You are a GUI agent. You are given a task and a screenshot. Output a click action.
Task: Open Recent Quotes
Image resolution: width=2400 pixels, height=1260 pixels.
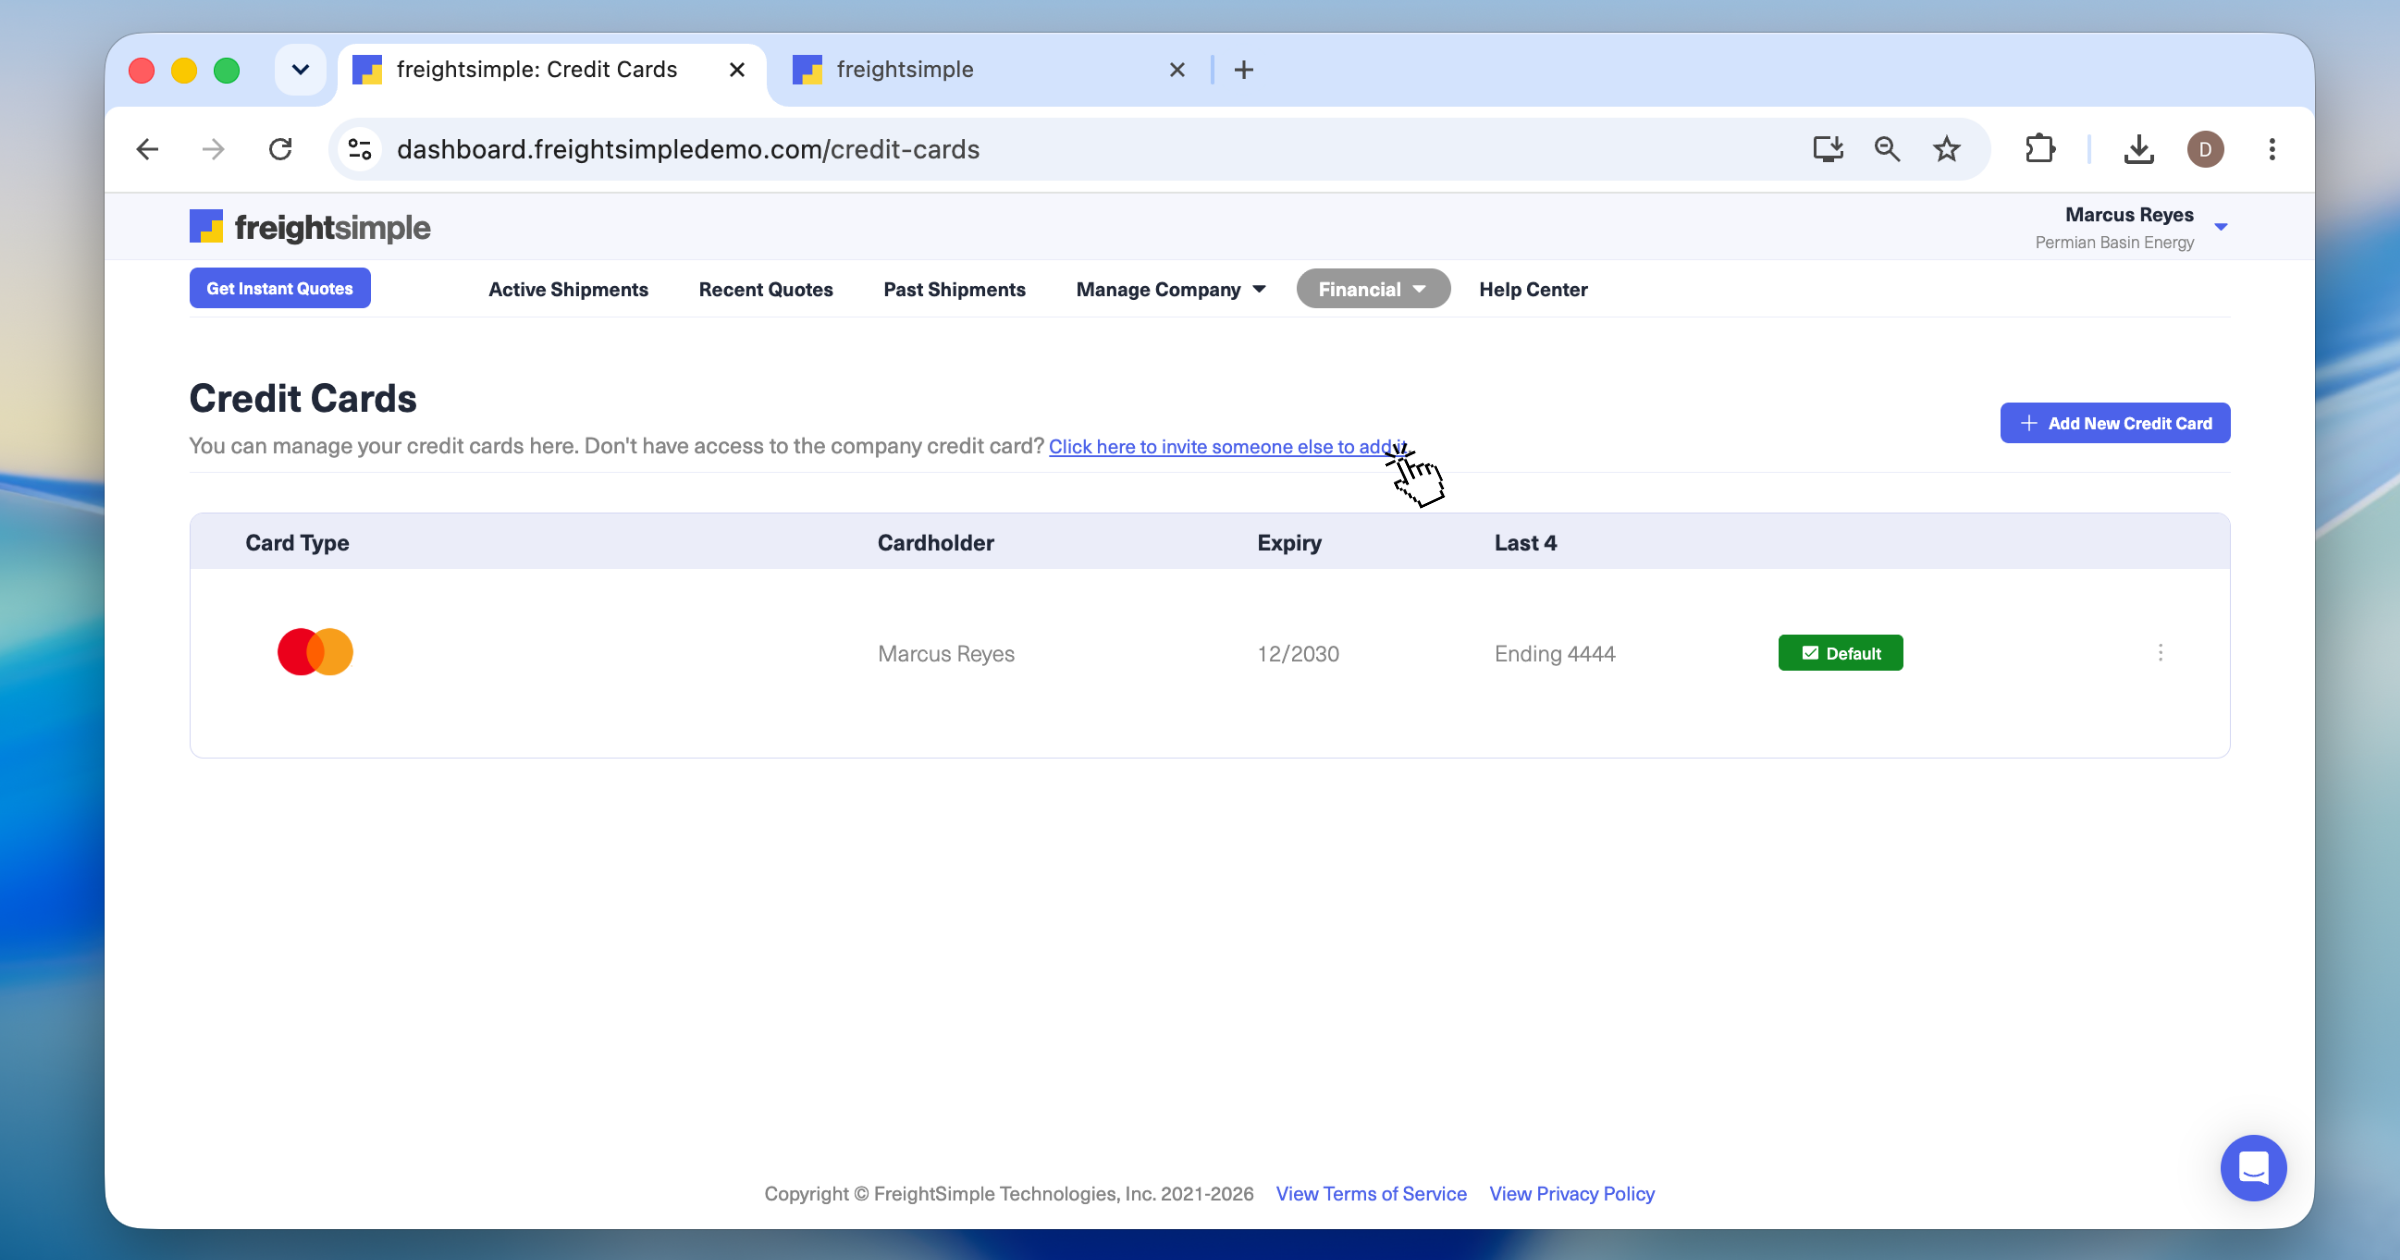click(766, 289)
